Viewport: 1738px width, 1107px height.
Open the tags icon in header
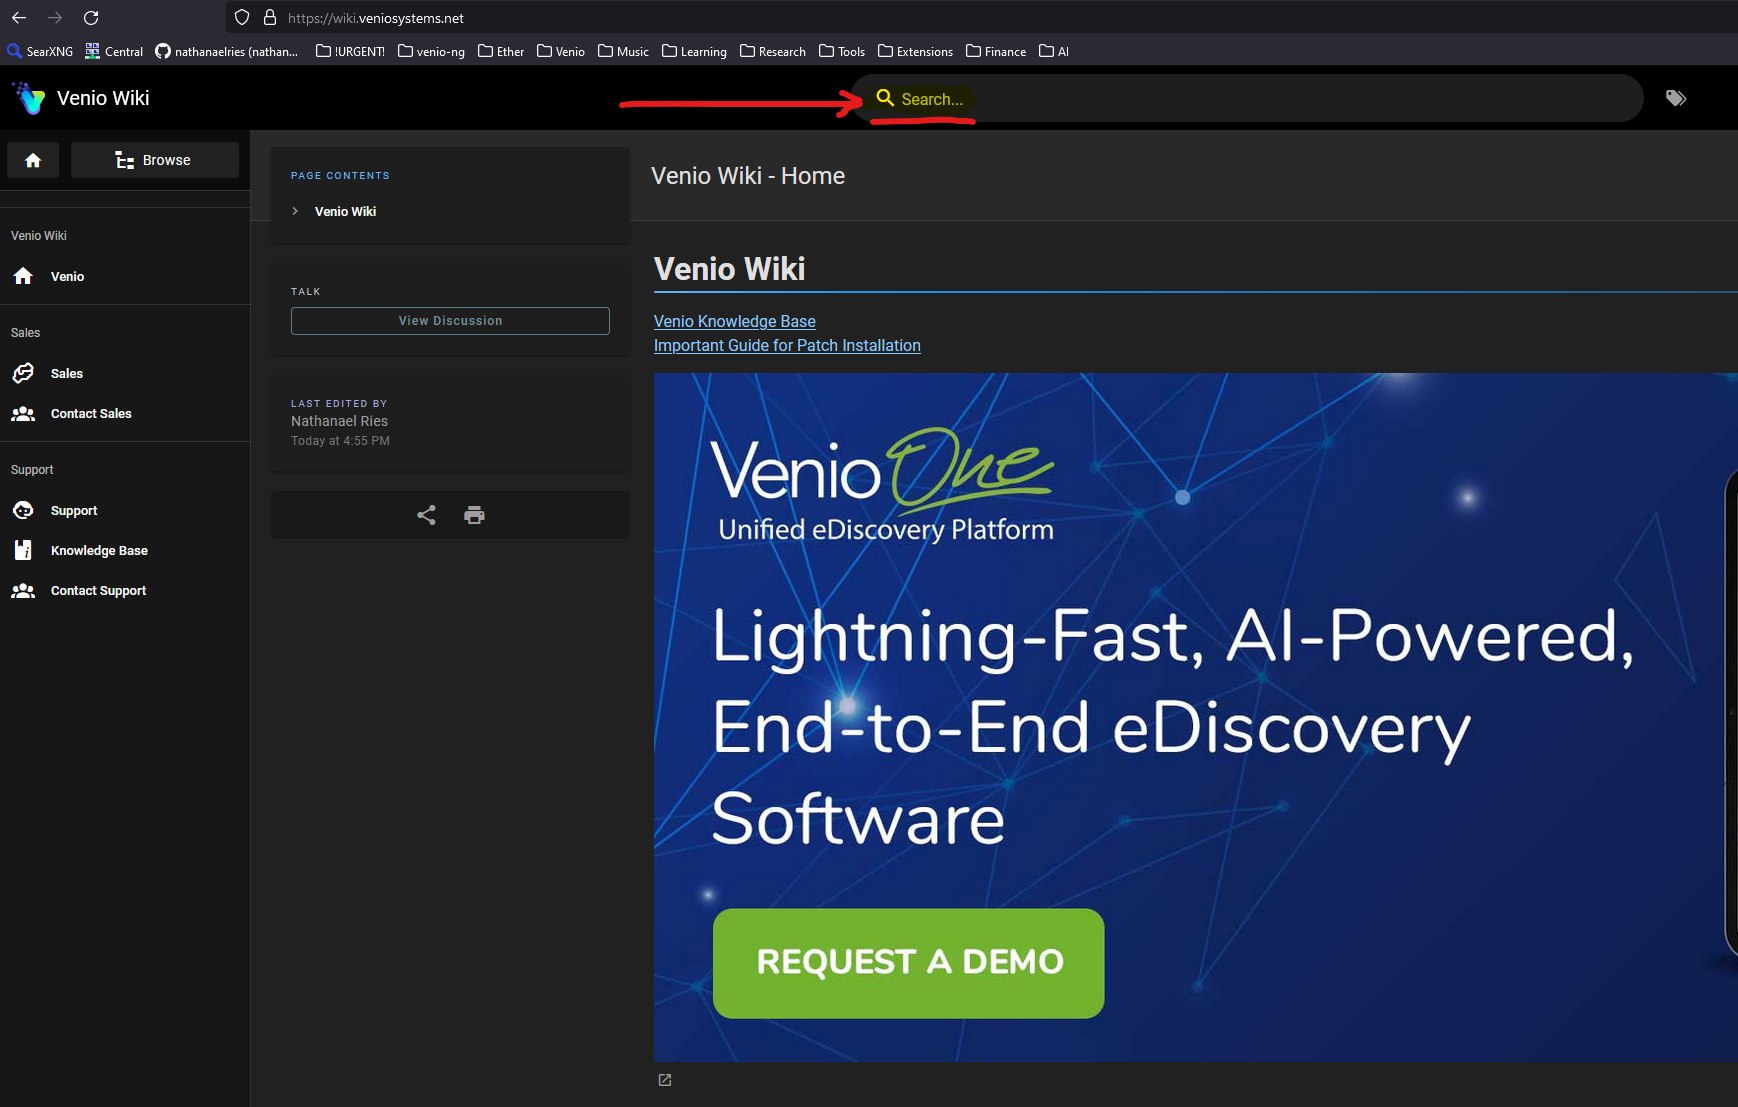point(1676,98)
